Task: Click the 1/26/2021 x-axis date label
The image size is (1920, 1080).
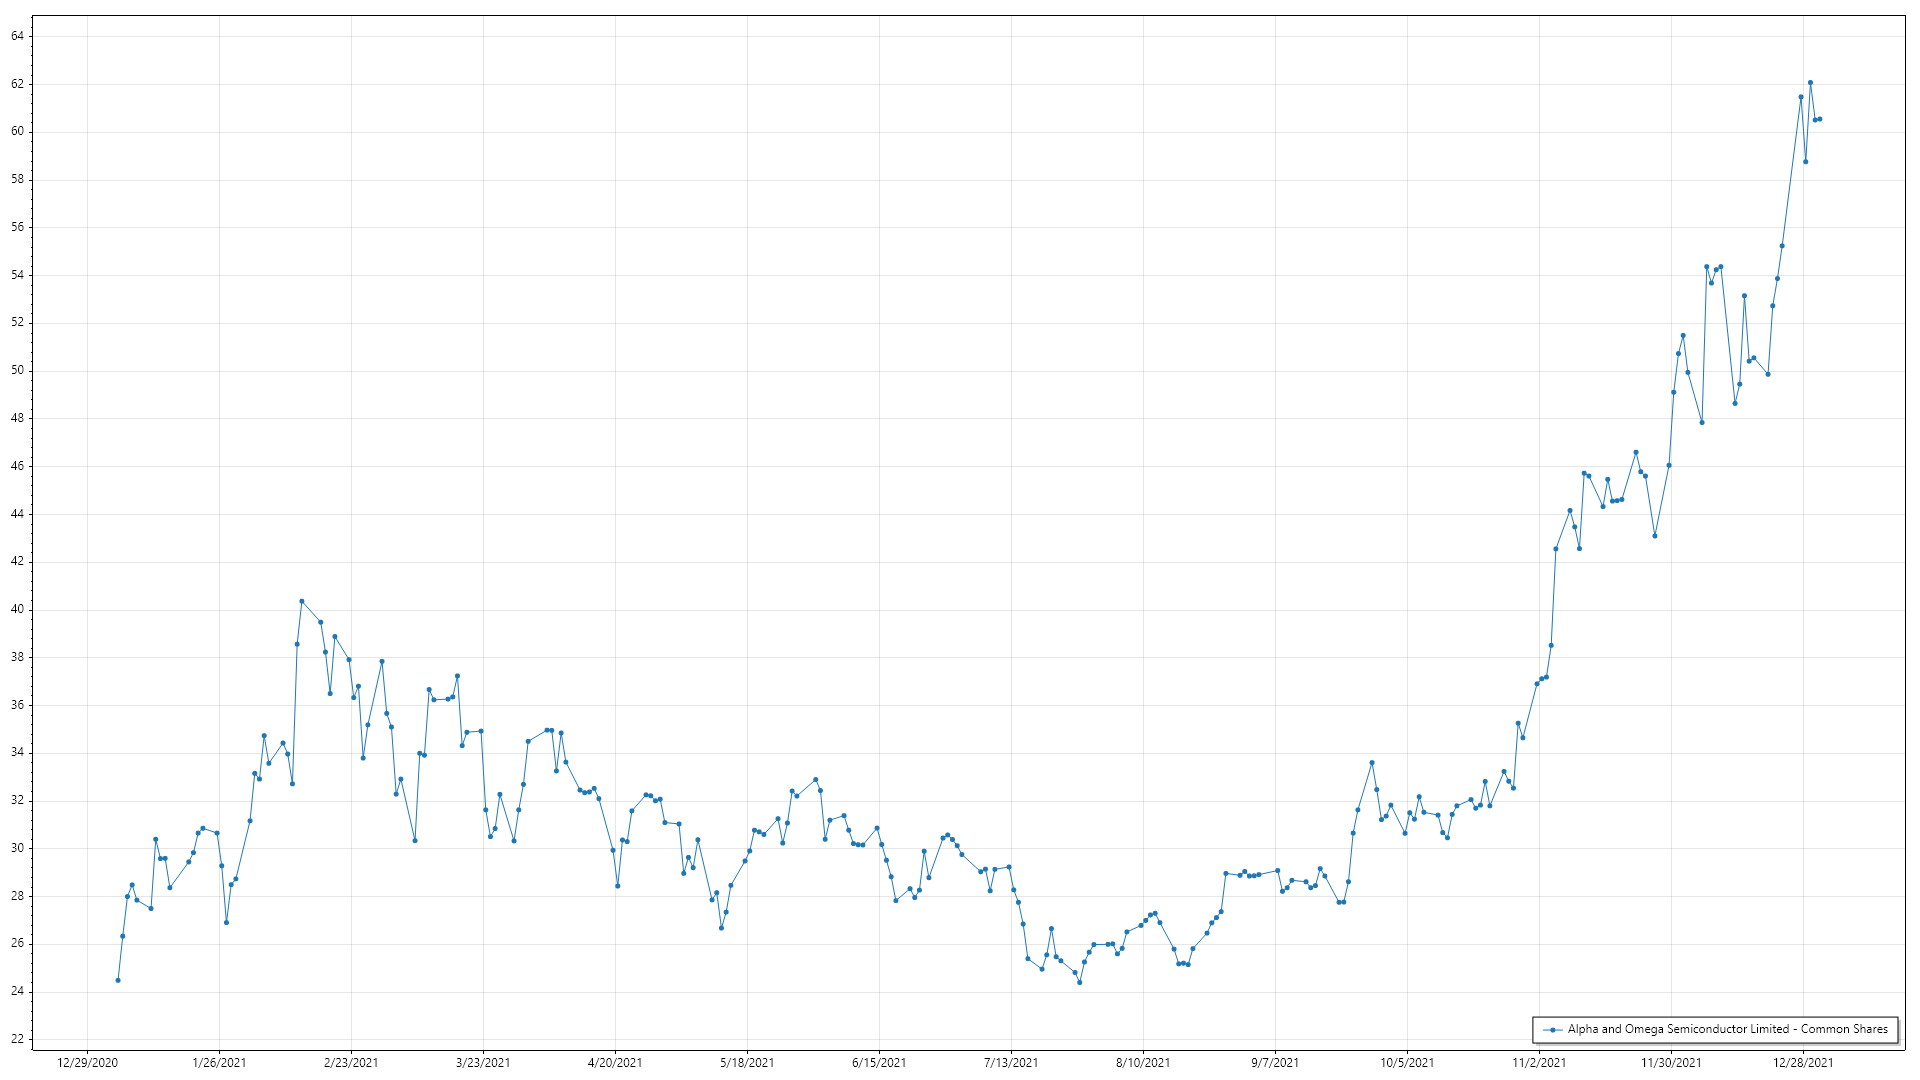Action: tap(219, 1063)
